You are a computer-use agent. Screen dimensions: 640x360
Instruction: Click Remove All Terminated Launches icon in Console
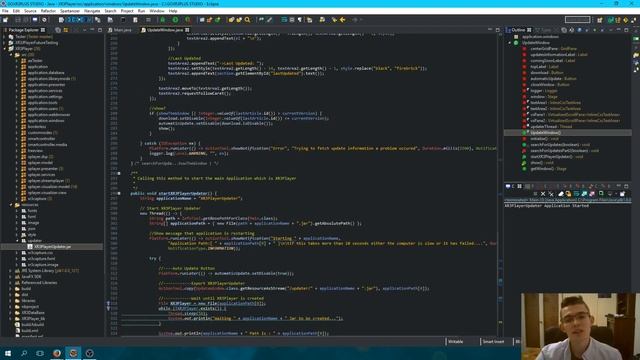coord(551,194)
